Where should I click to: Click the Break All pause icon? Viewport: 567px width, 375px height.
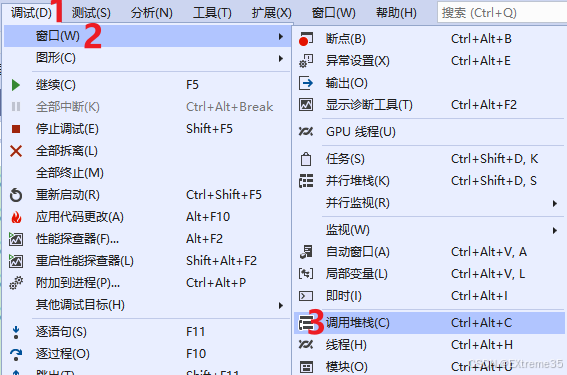tap(16, 107)
